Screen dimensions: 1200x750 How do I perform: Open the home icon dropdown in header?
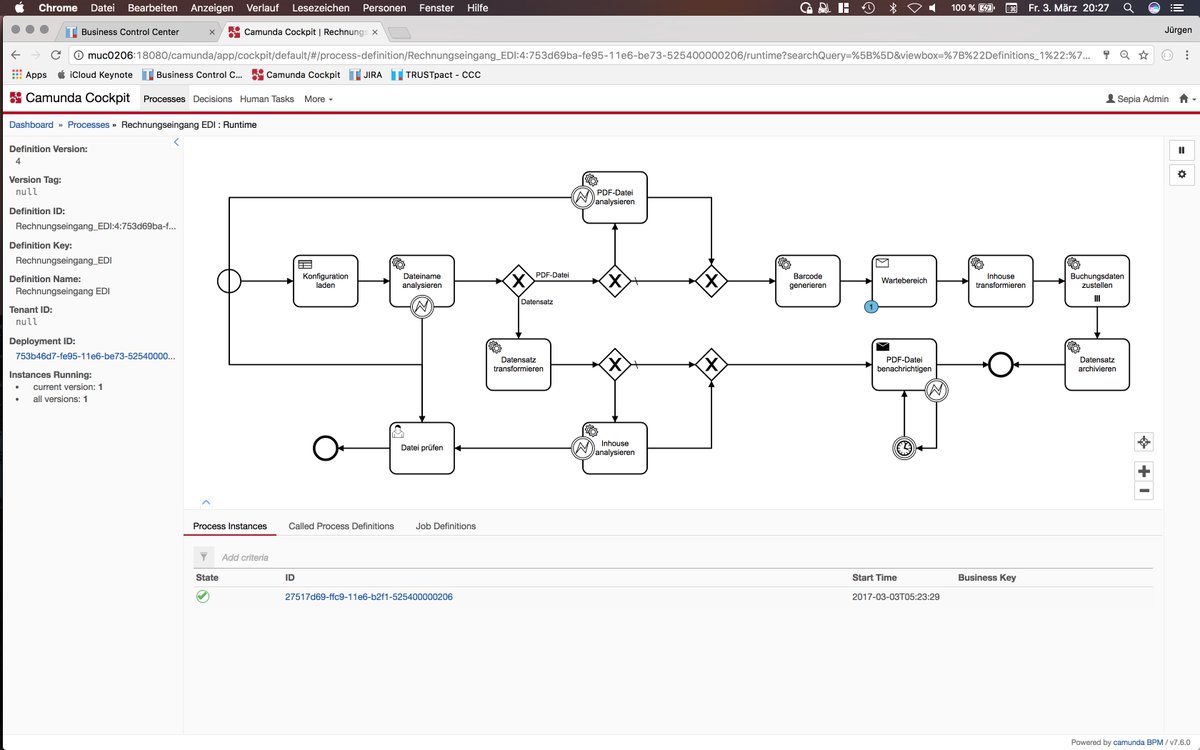tap(1185, 99)
